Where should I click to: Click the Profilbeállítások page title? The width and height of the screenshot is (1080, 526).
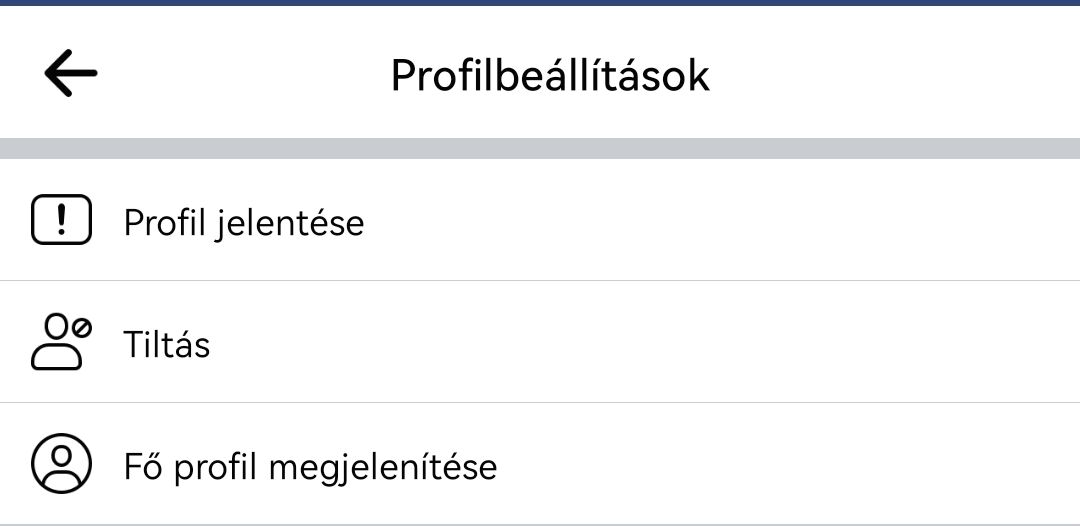tap(550, 75)
